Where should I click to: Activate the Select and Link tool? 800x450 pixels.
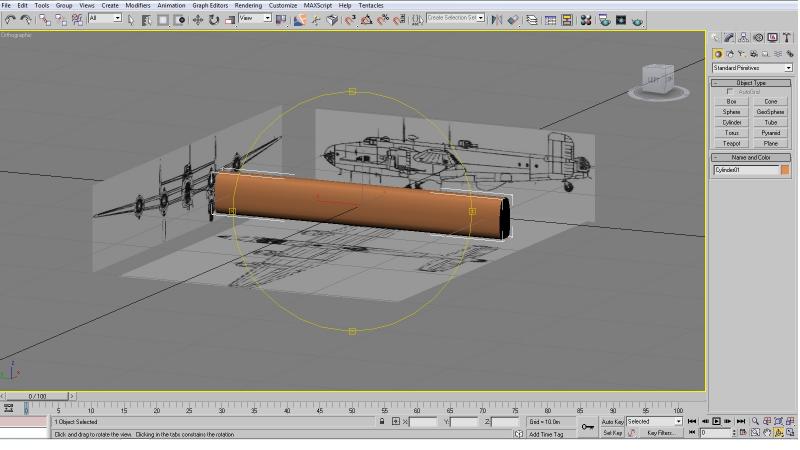[45, 20]
